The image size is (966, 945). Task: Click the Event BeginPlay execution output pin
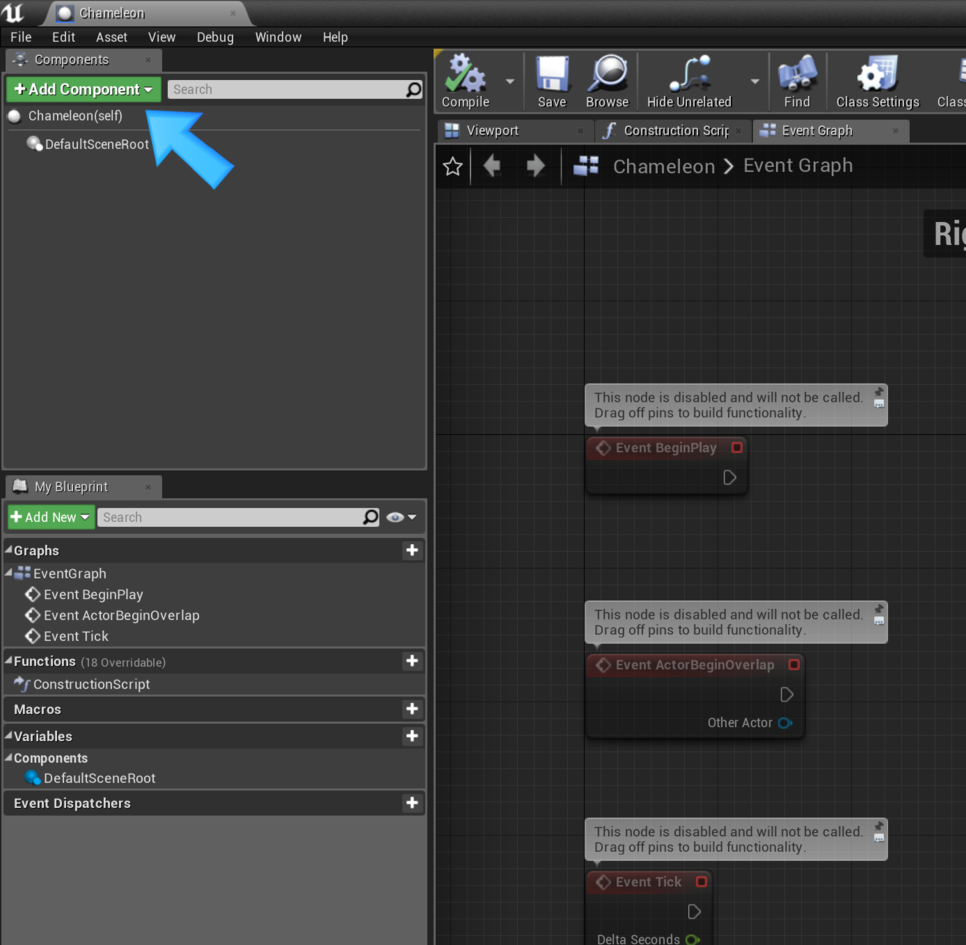click(x=729, y=477)
